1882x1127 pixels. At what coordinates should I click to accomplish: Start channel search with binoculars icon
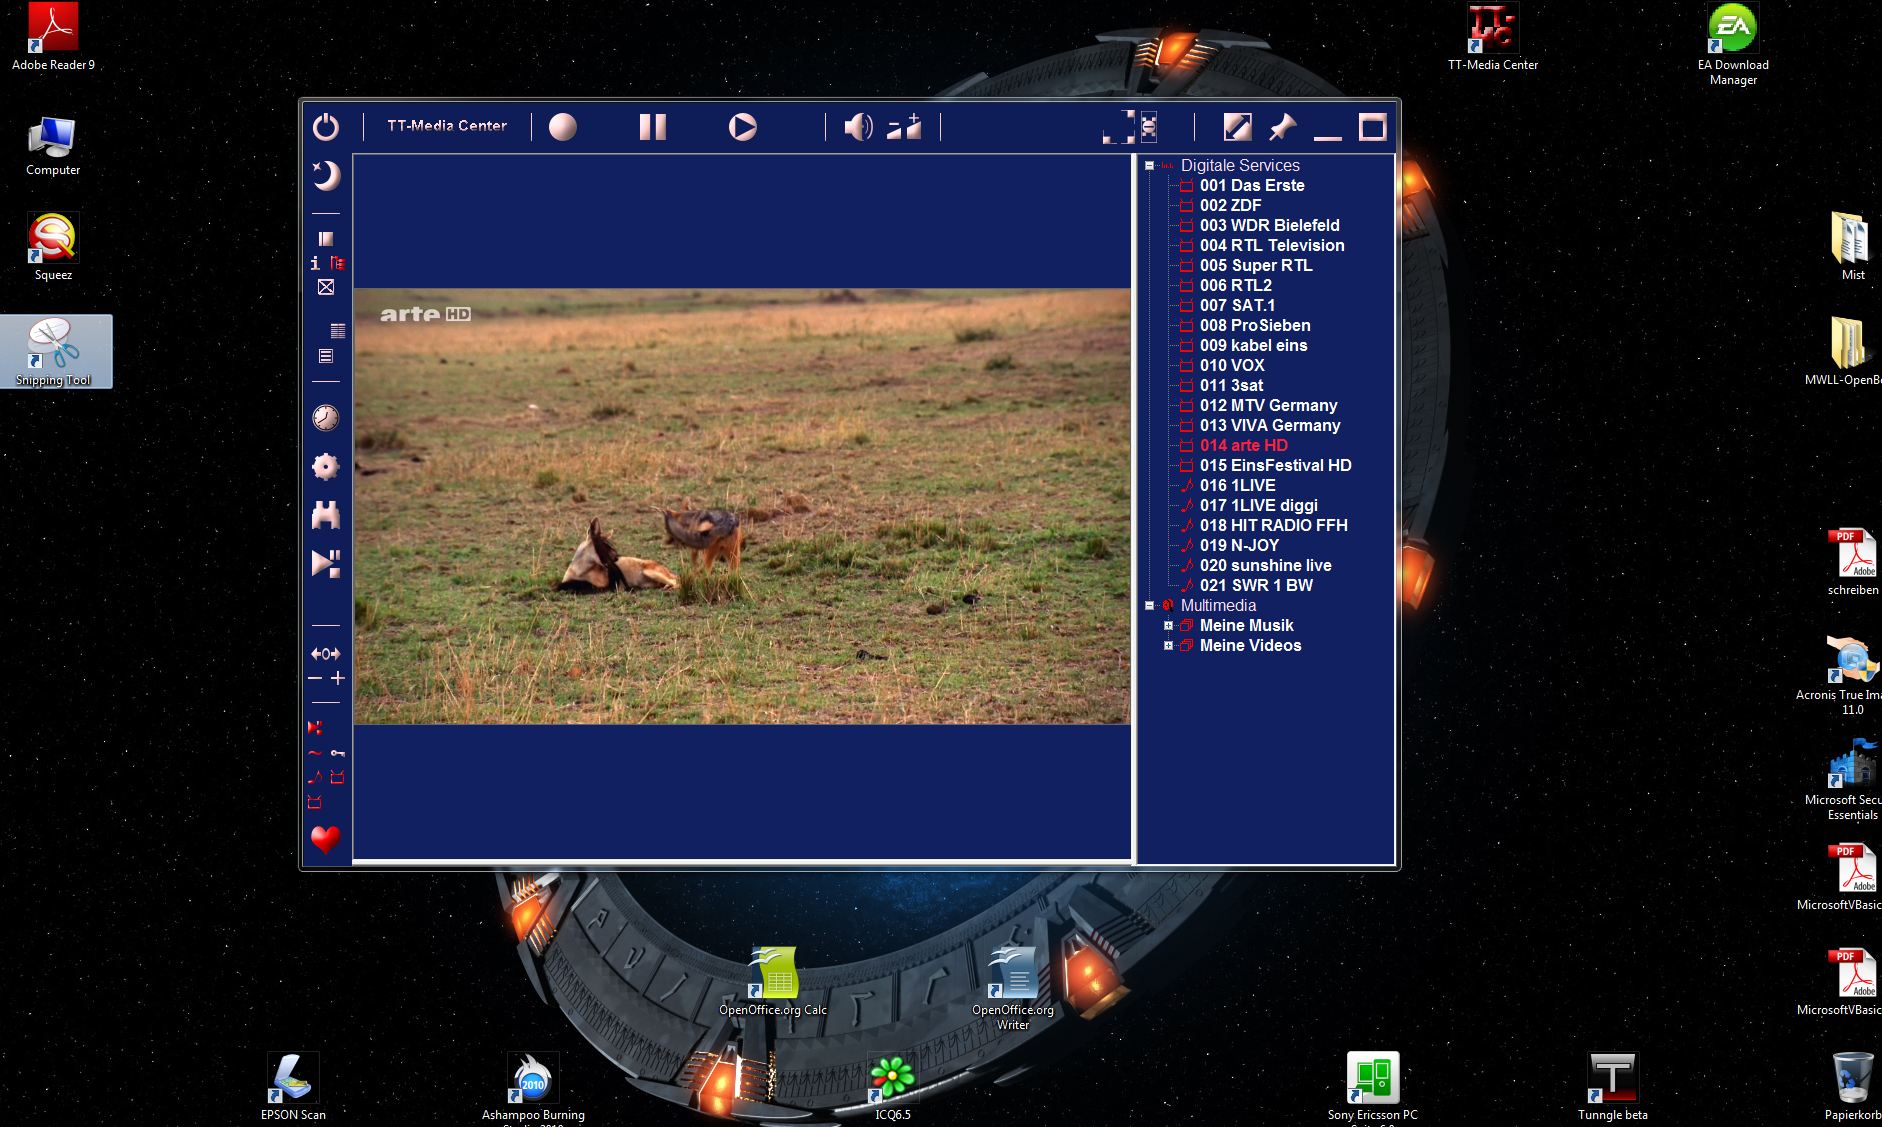(326, 515)
